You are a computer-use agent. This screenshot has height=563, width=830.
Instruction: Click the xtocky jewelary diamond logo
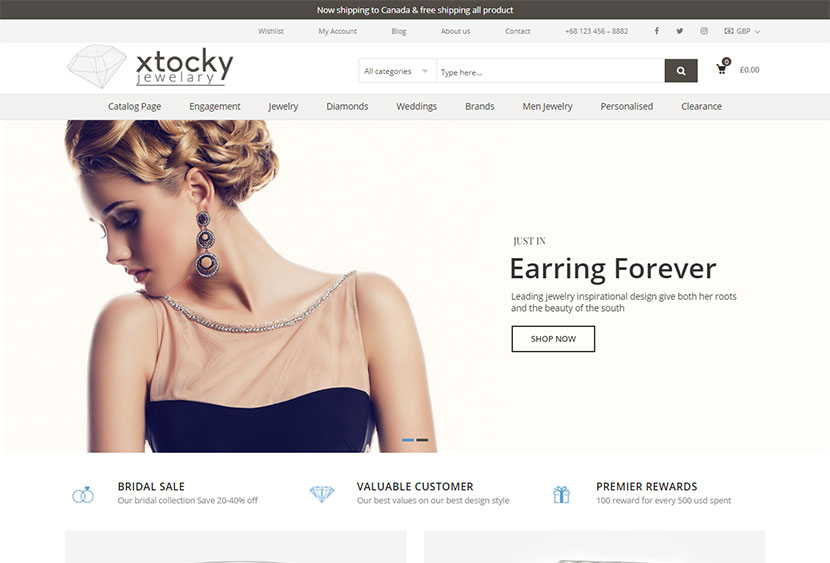point(149,66)
